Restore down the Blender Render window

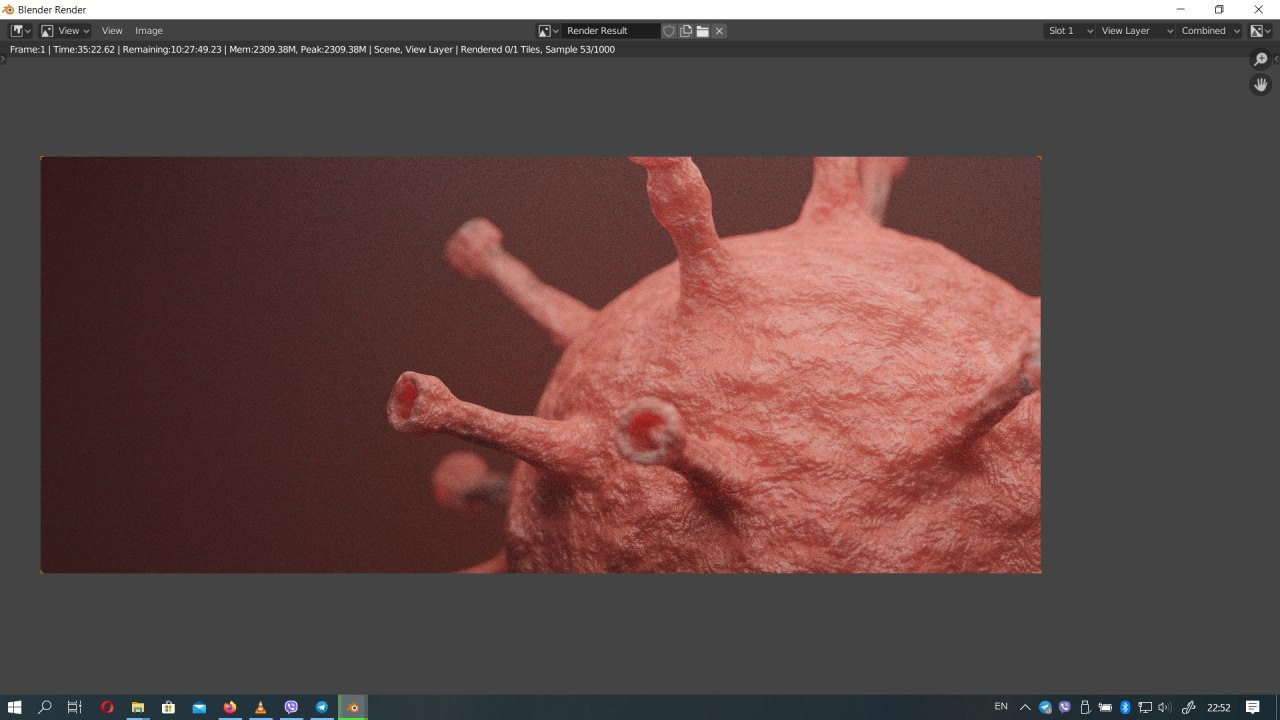1219,9
